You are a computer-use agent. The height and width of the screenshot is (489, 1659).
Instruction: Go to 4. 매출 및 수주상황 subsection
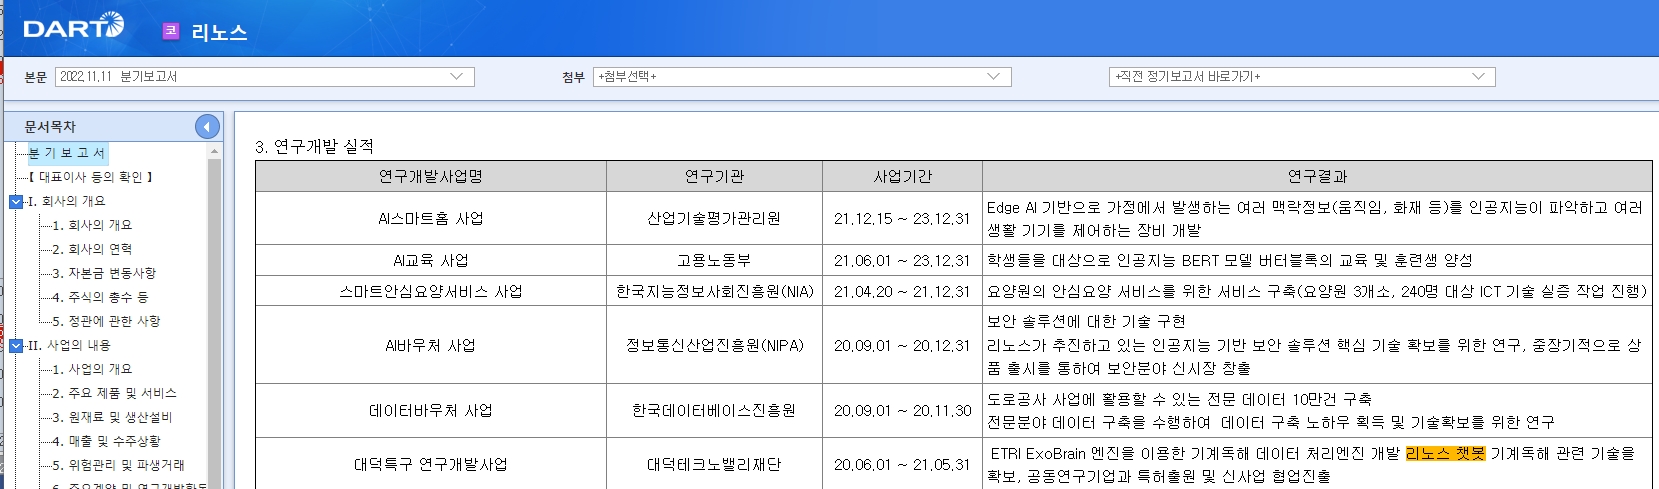click(106, 441)
